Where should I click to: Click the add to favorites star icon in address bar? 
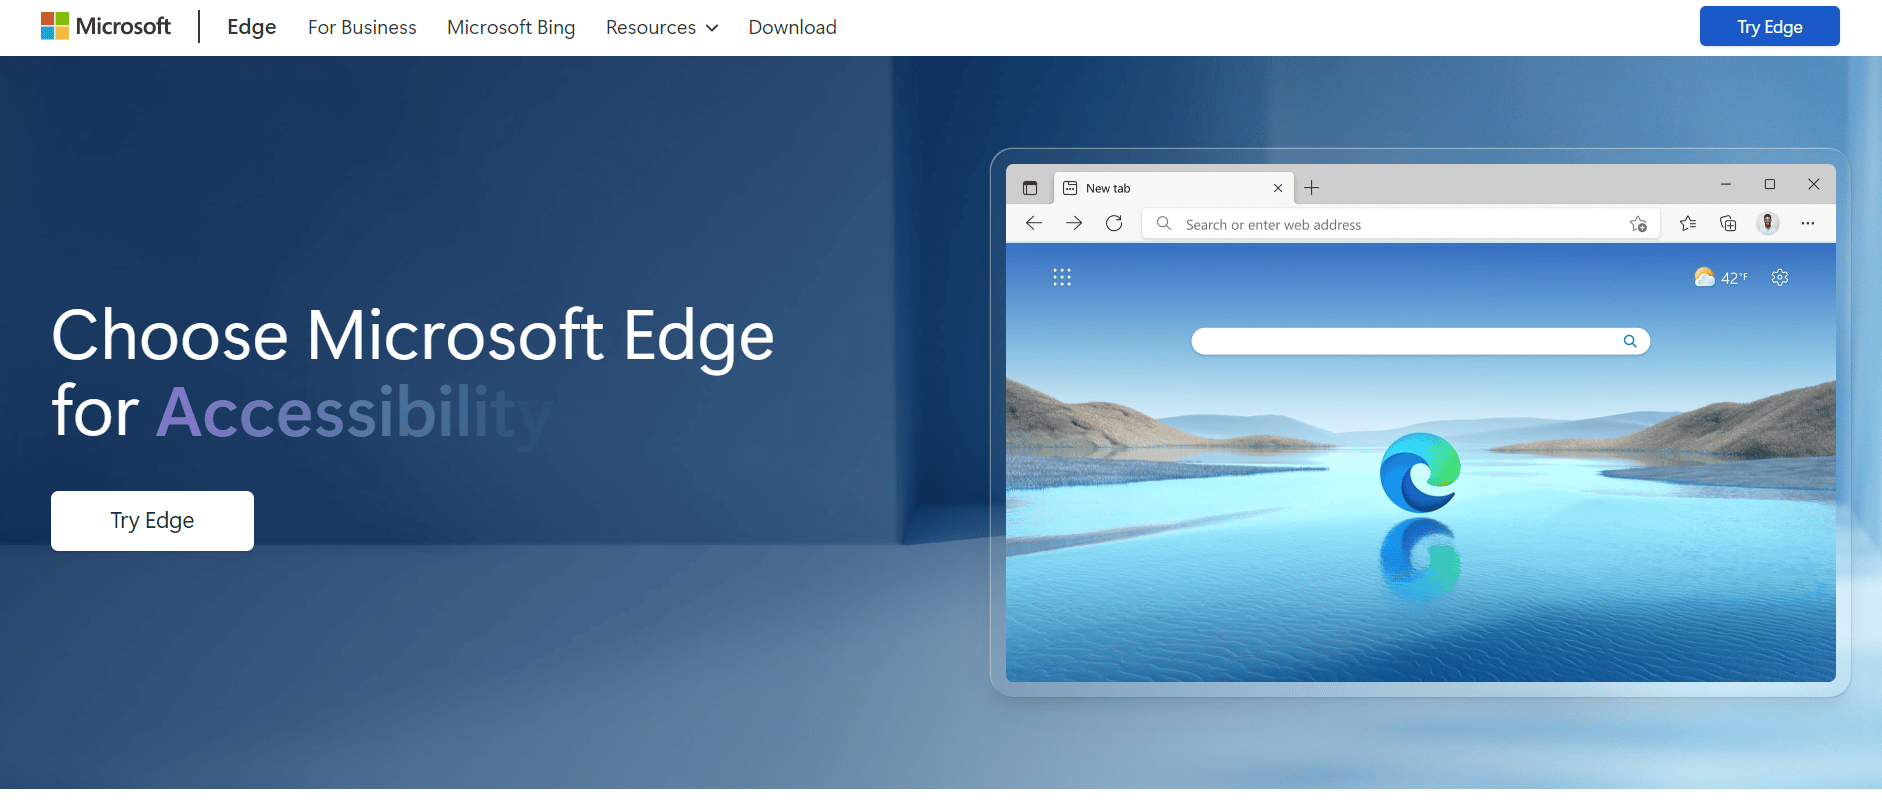1638,224
